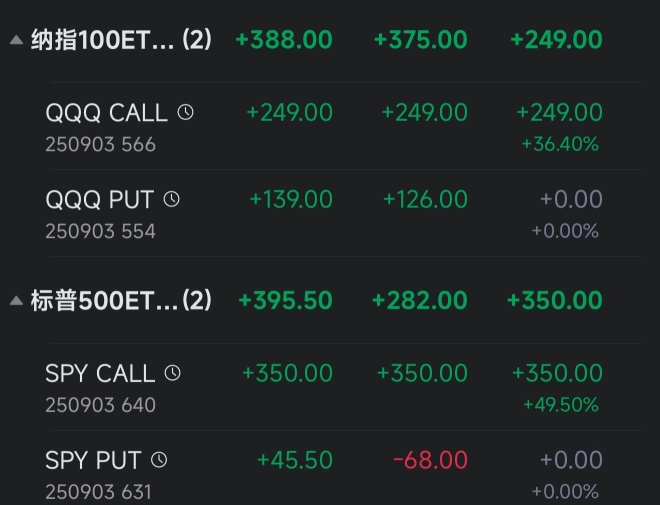660x505 pixels.
Task: Click the clock icon beside SPY CALL
Action: click(172, 373)
